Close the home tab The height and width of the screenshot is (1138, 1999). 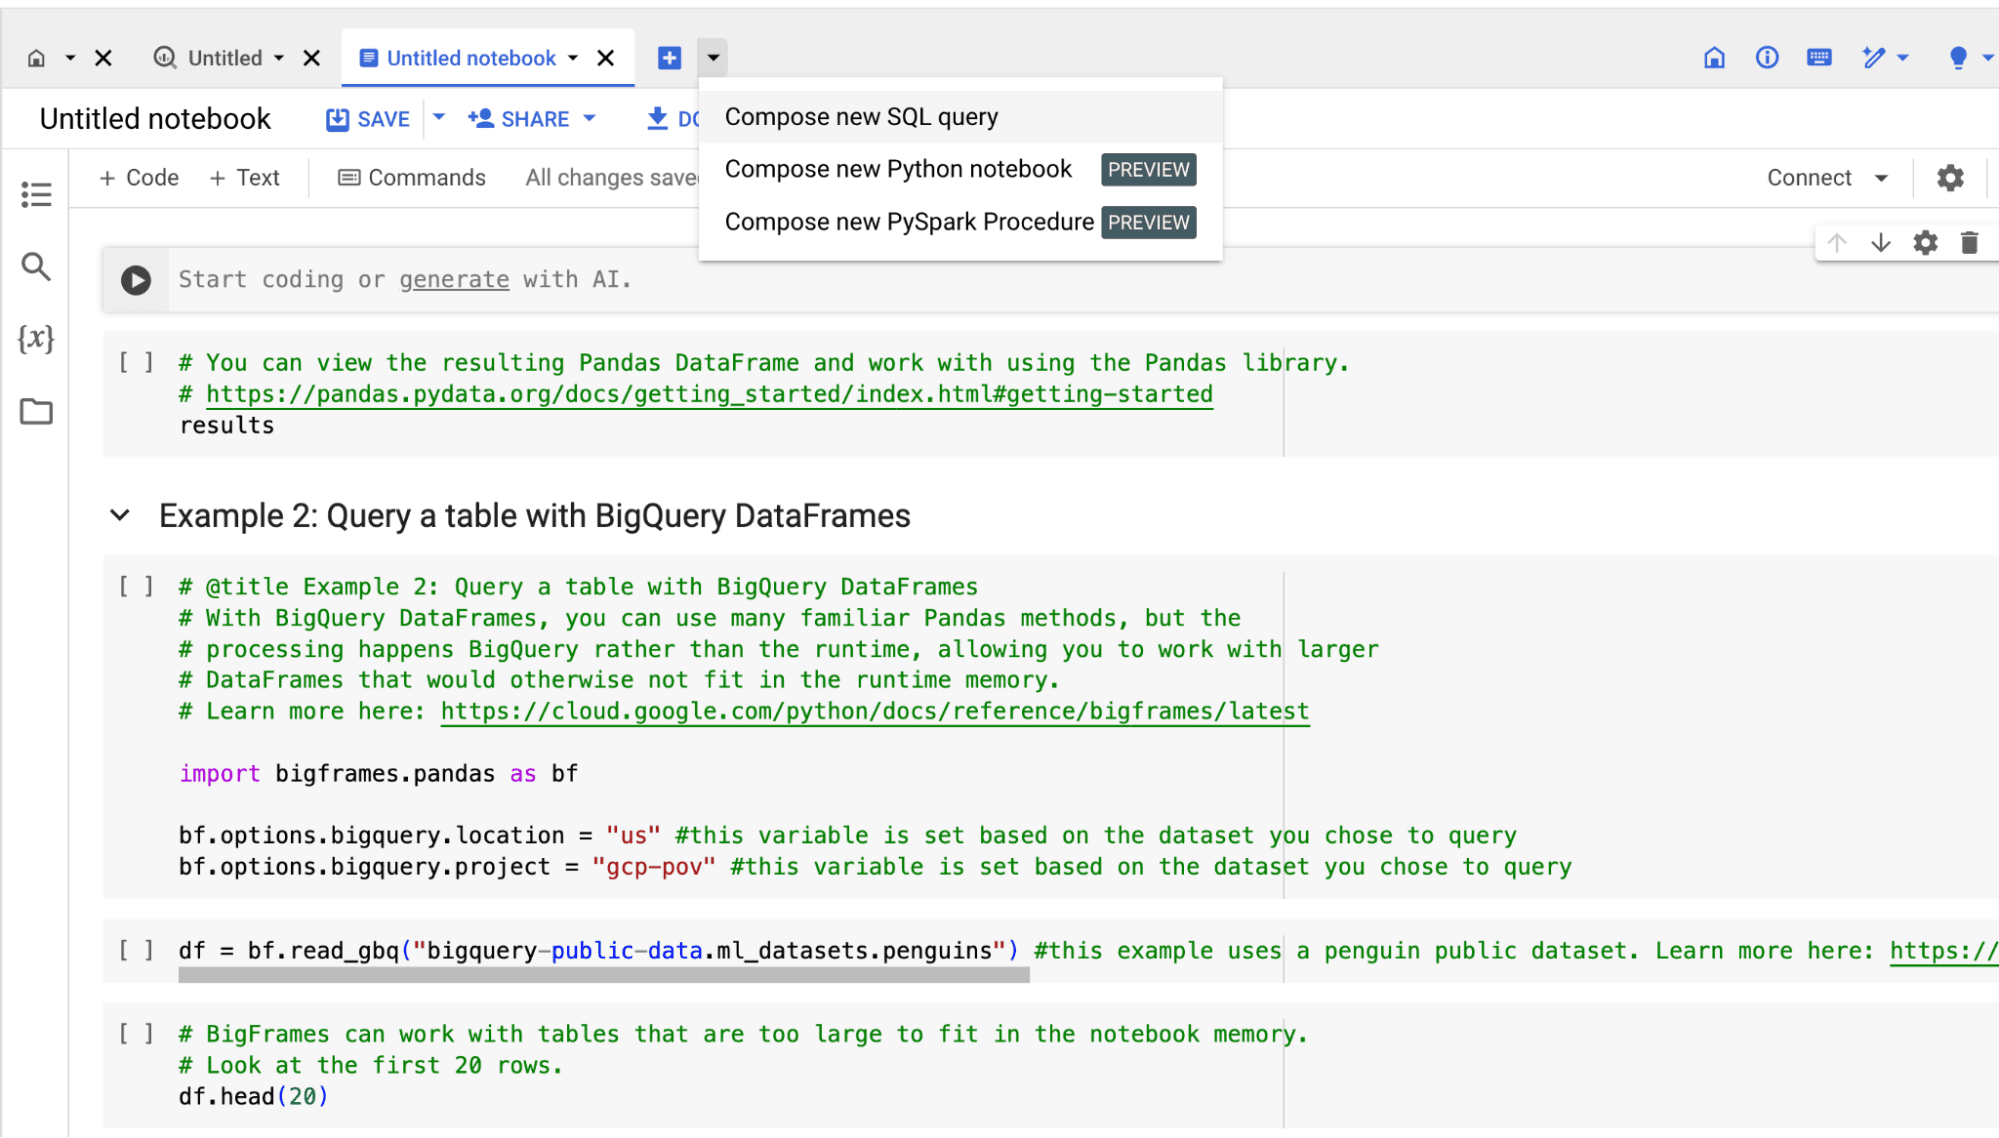(x=103, y=58)
